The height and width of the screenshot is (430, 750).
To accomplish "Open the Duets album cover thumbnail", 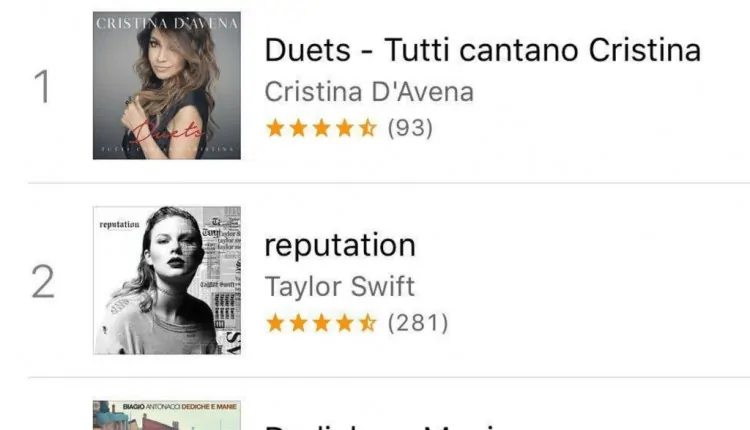I will (x=167, y=85).
